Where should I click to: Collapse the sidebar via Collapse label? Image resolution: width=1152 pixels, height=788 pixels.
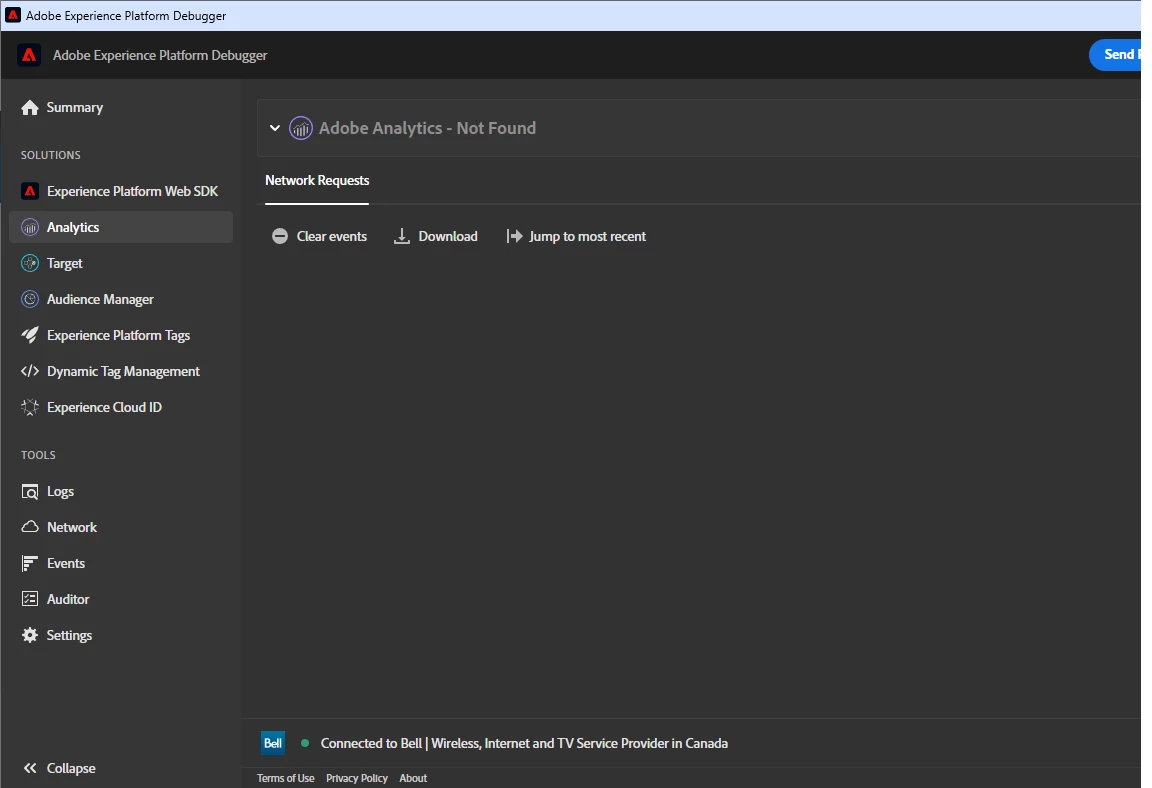(x=71, y=769)
